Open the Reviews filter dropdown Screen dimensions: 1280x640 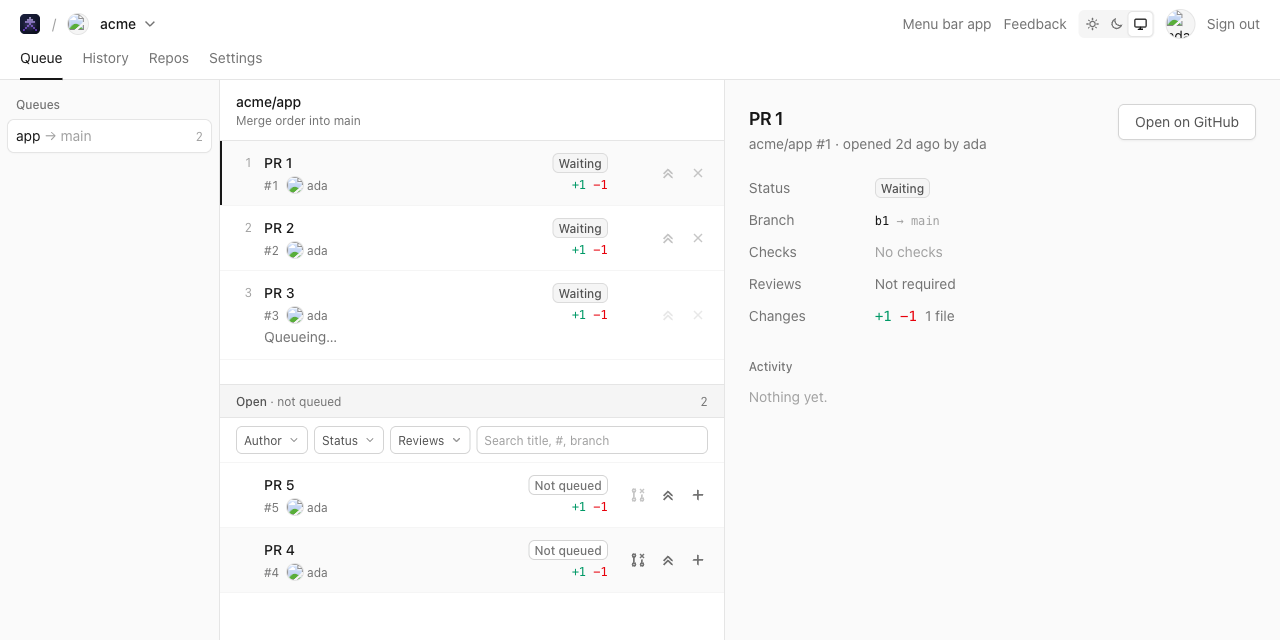coord(430,440)
